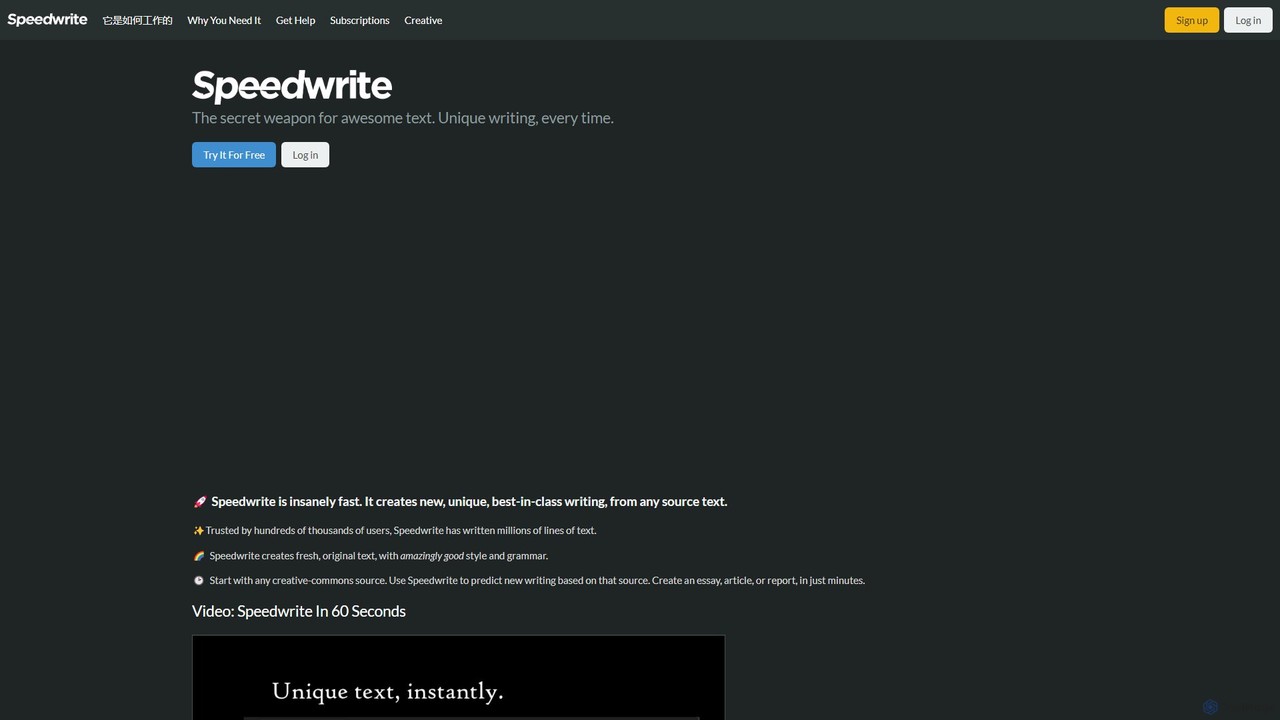Click the Try It For Free button
The width and height of the screenshot is (1280, 720).
coord(234,155)
